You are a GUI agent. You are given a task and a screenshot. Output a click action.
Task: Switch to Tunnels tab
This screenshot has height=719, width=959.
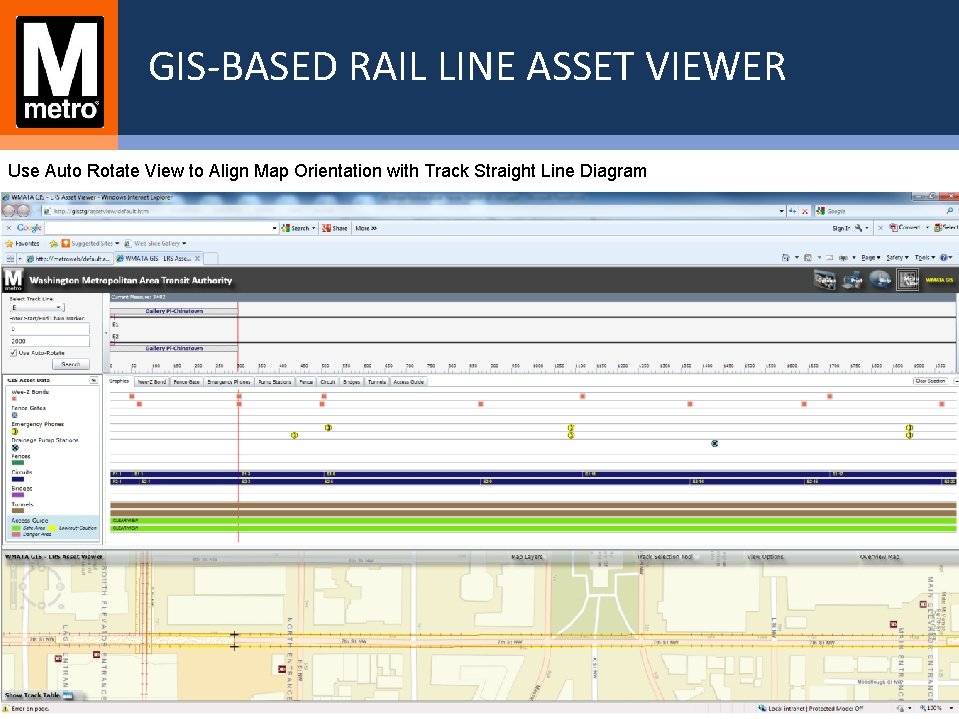point(377,382)
